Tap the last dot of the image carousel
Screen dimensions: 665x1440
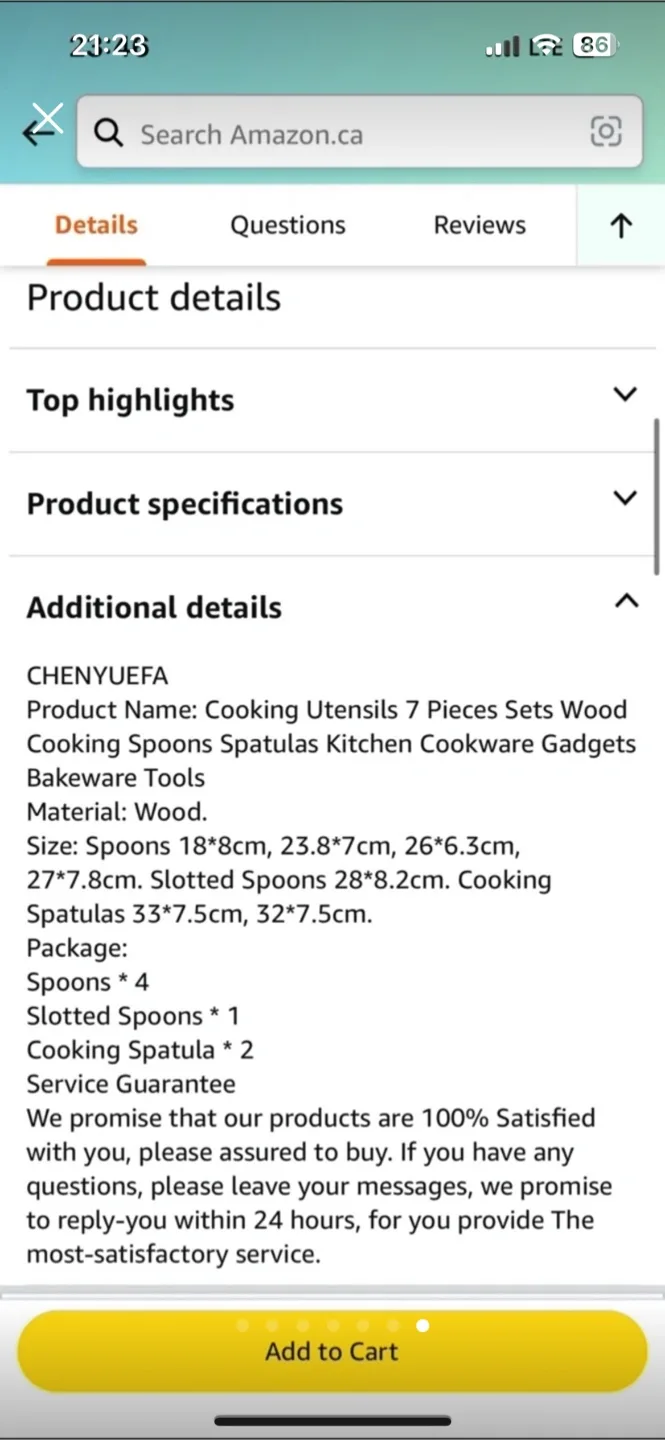(x=423, y=1326)
